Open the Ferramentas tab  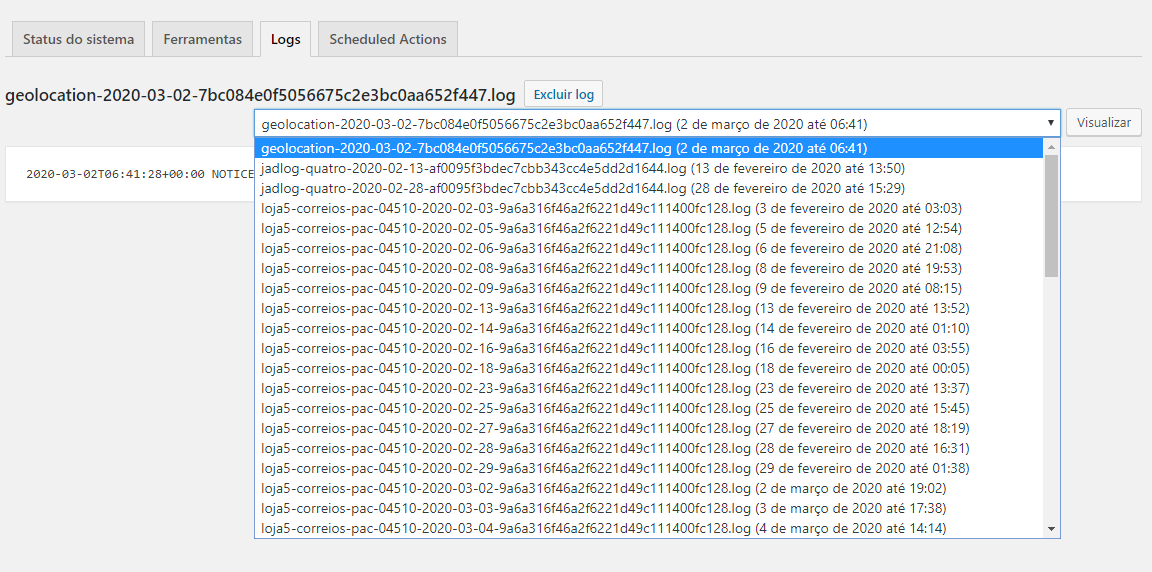203,39
